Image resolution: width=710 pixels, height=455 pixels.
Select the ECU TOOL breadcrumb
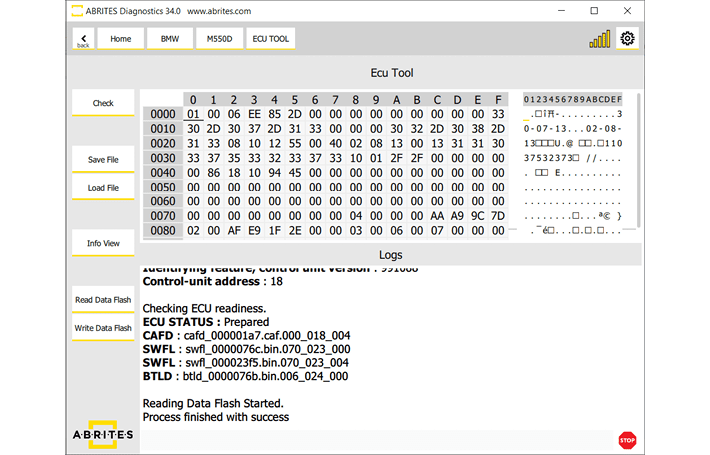tap(270, 39)
